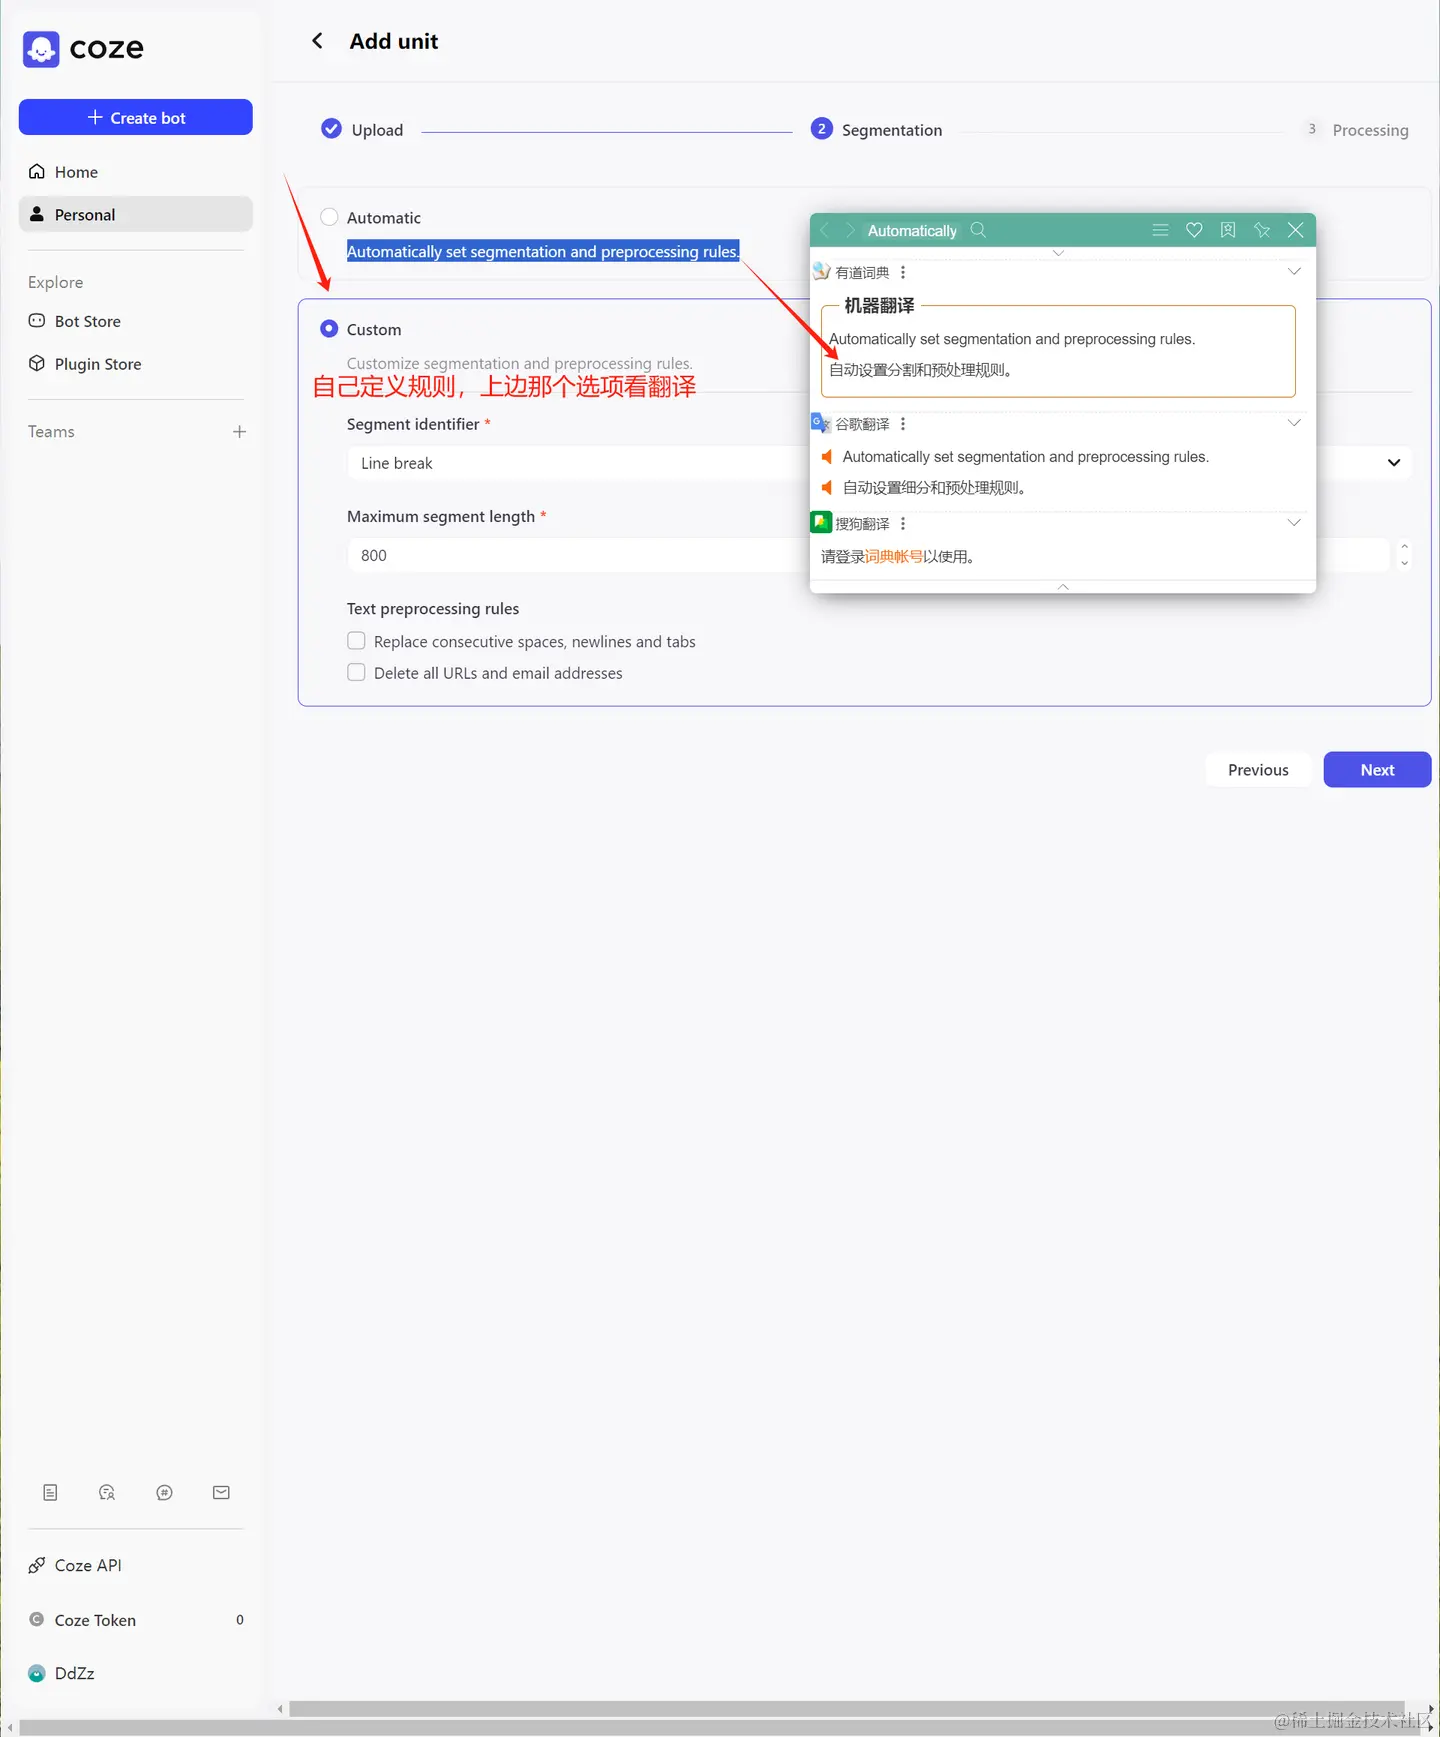
Task: Click the 谷歌翻译 Google icon
Action: [x=821, y=423]
